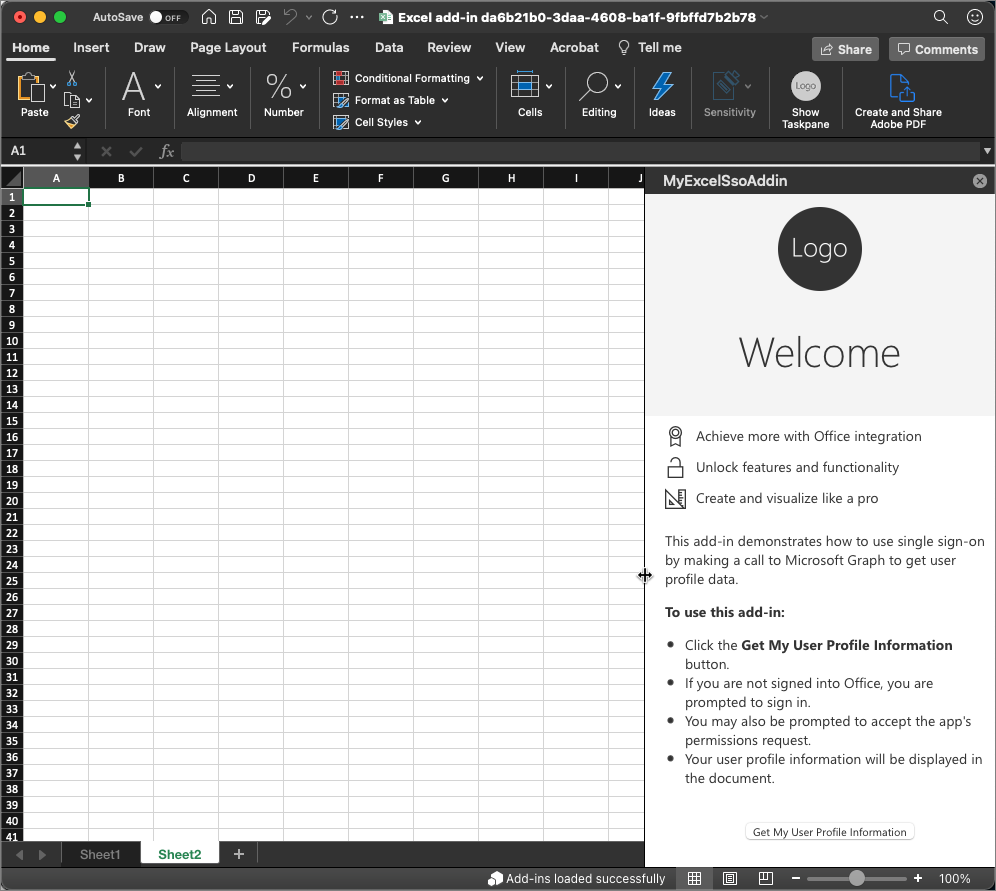Screen dimensions: 996x891
Task: Click the Copy icon in the ribbon
Action: [72, 100]
